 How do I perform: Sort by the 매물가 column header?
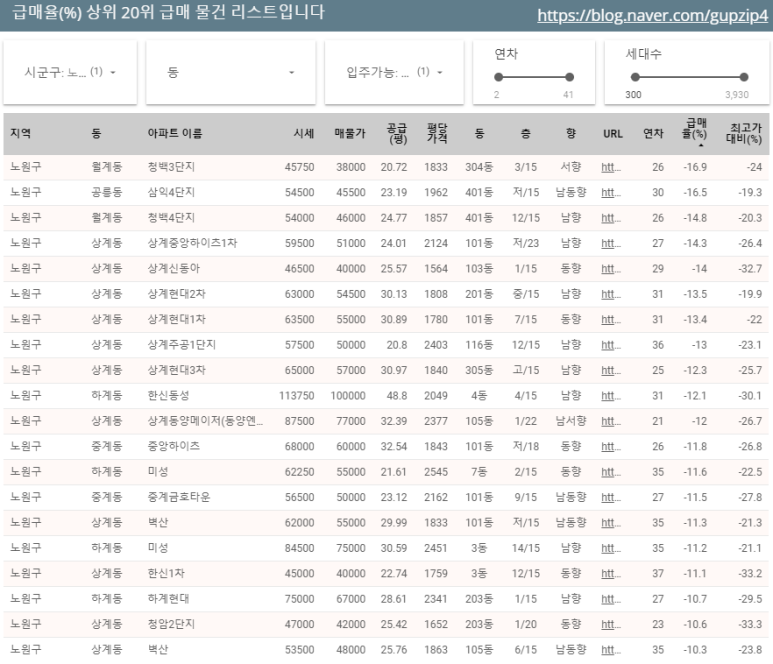tap(350, 133)
